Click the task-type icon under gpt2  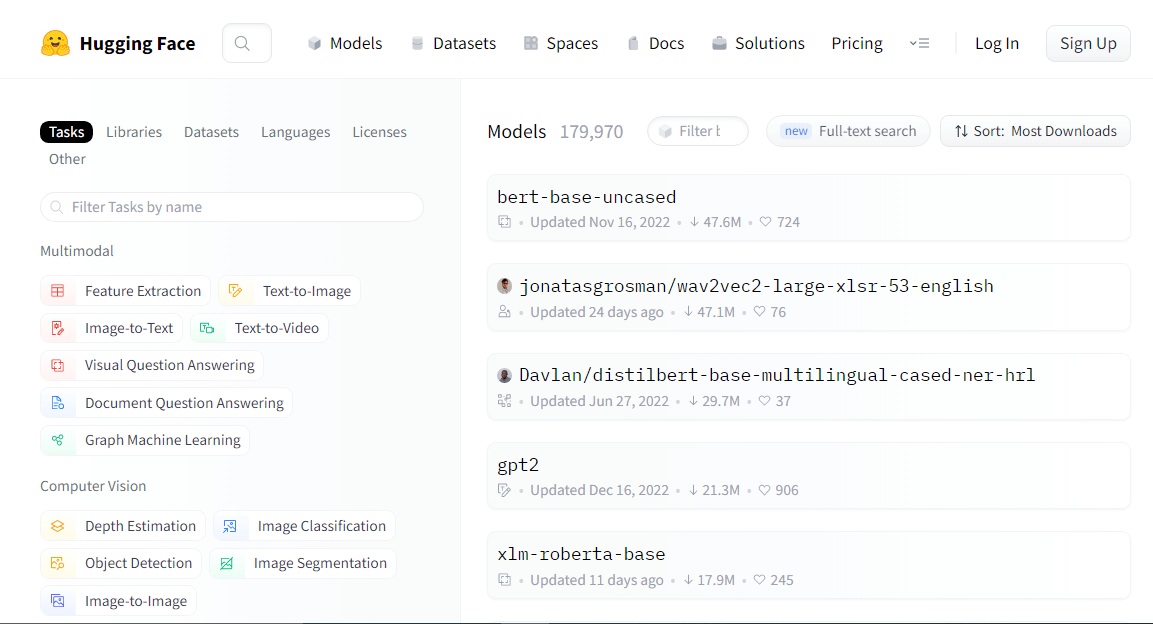click(x=504, y=490)
